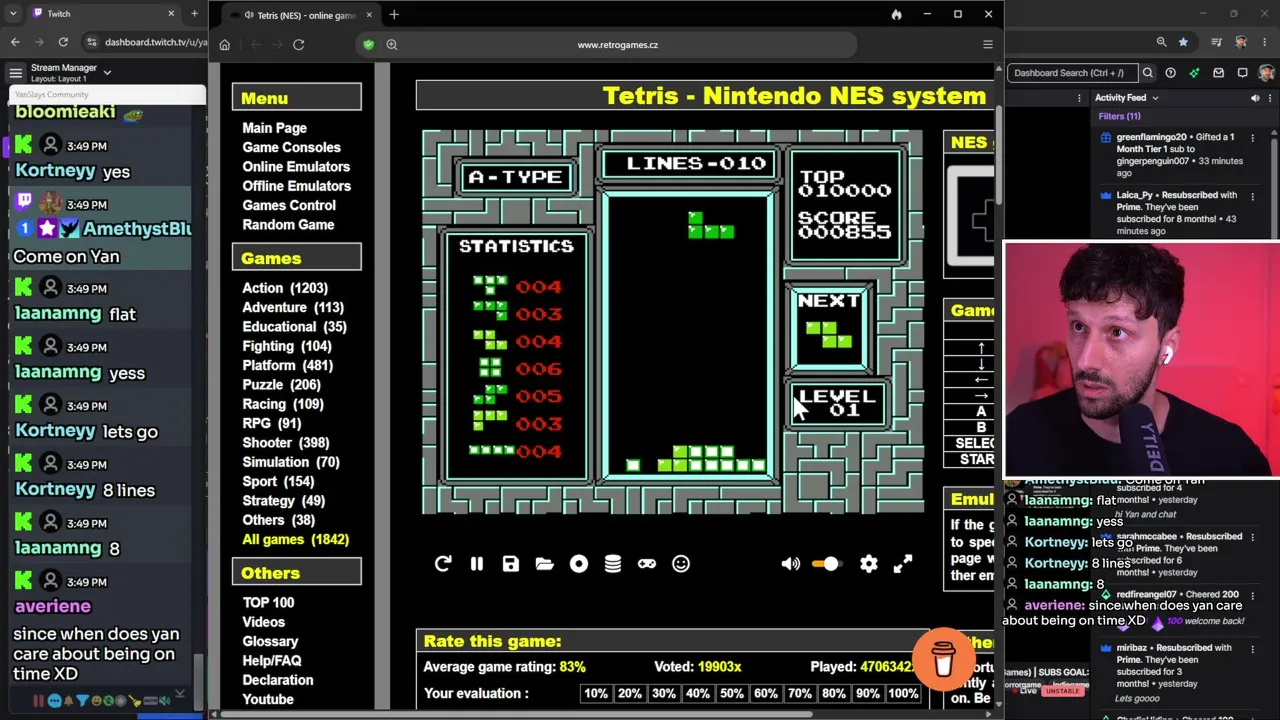Open Twitch dashboard help icon

1170,73
